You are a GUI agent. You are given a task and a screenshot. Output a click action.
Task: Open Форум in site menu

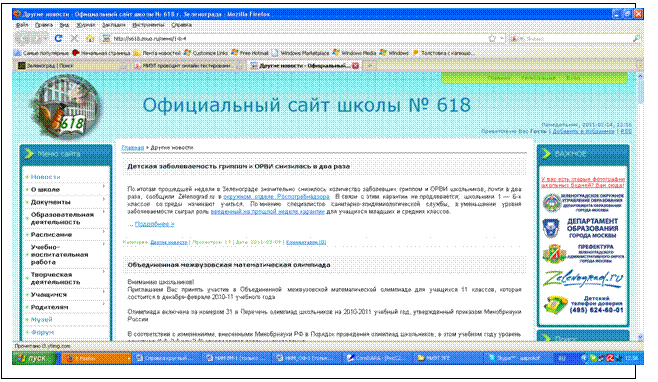pyautogui.click(x=42, y=332)
